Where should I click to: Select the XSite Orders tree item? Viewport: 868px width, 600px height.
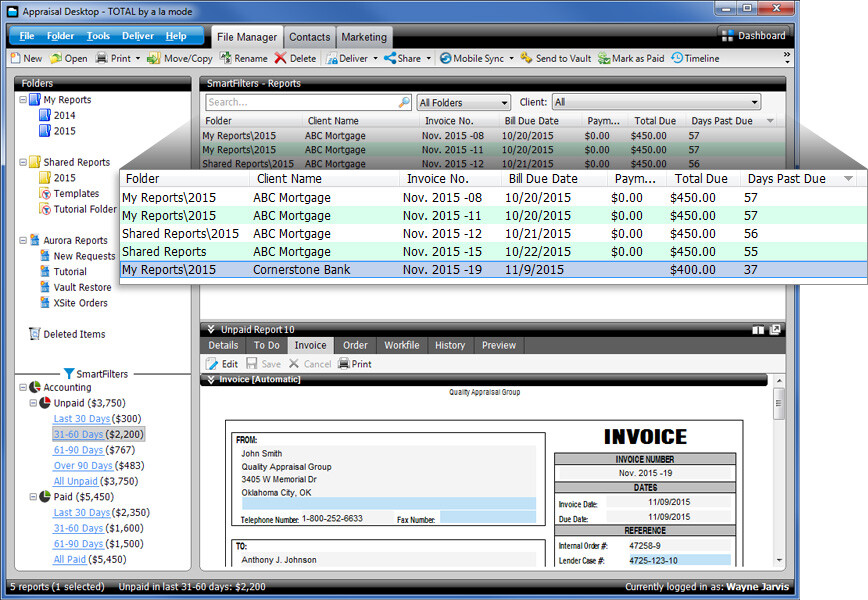80,303
